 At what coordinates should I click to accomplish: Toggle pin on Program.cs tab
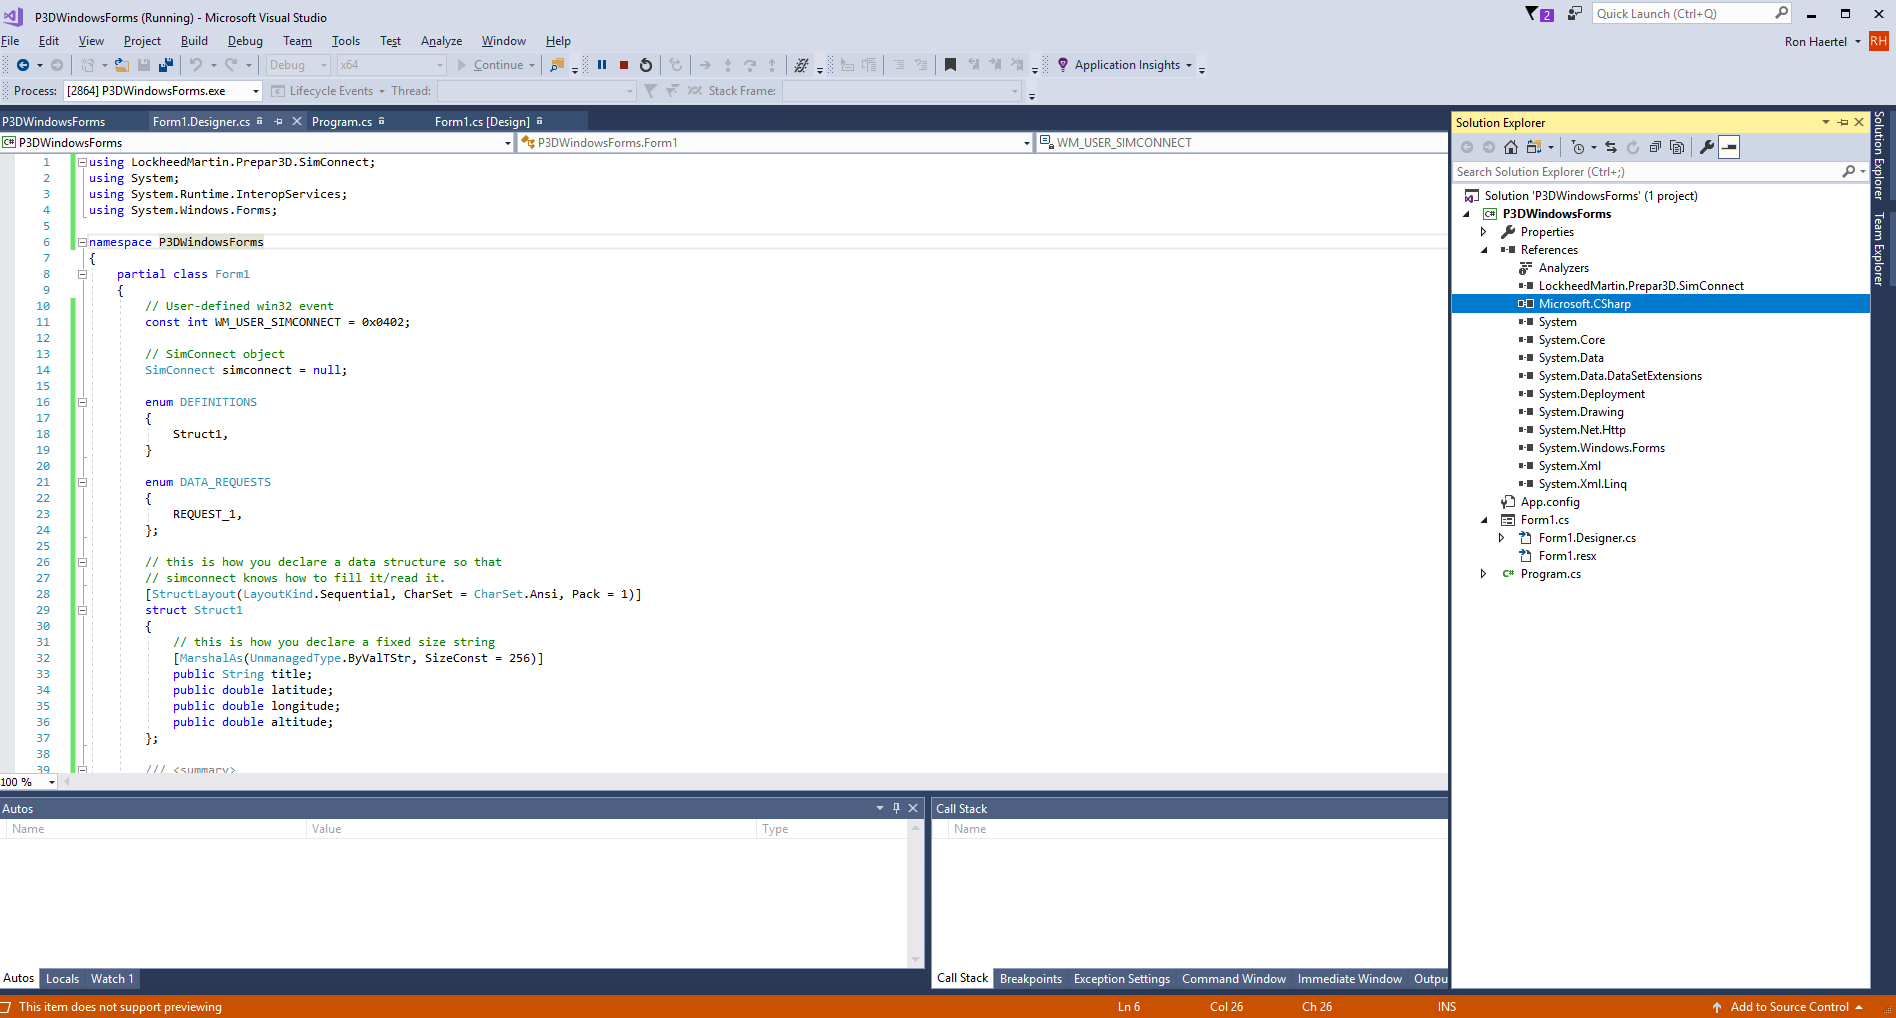click(381, 121)
